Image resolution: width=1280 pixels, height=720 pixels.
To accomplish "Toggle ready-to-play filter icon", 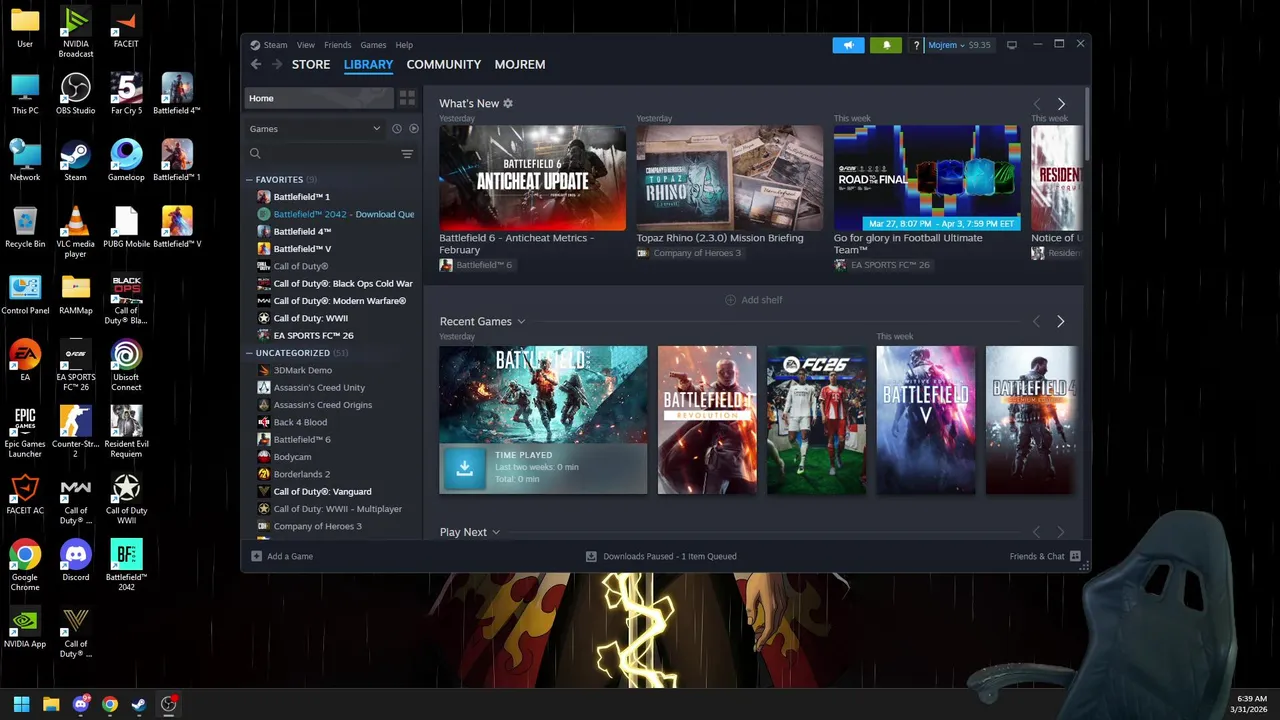I will point(413,128).
